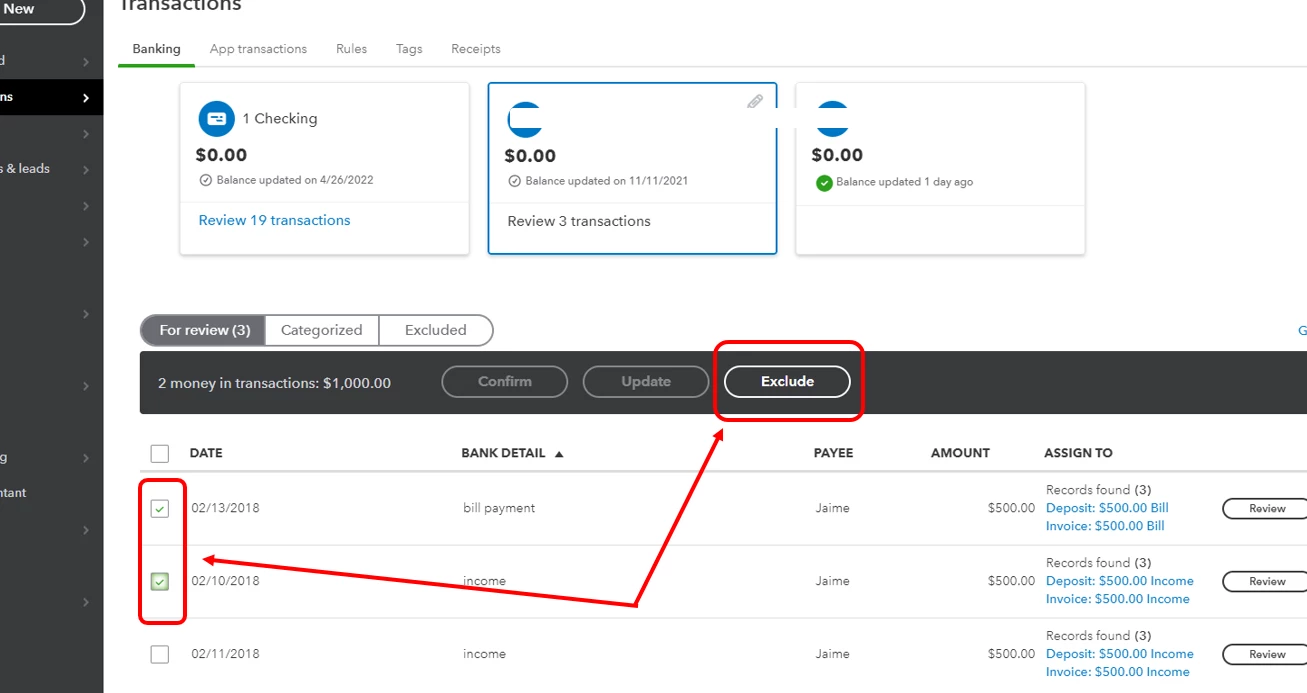The height and width of the screenshot is (693, 1307).
Task: Click the clock icon beside 11/11/2021 balance
Action: [515, 181]
